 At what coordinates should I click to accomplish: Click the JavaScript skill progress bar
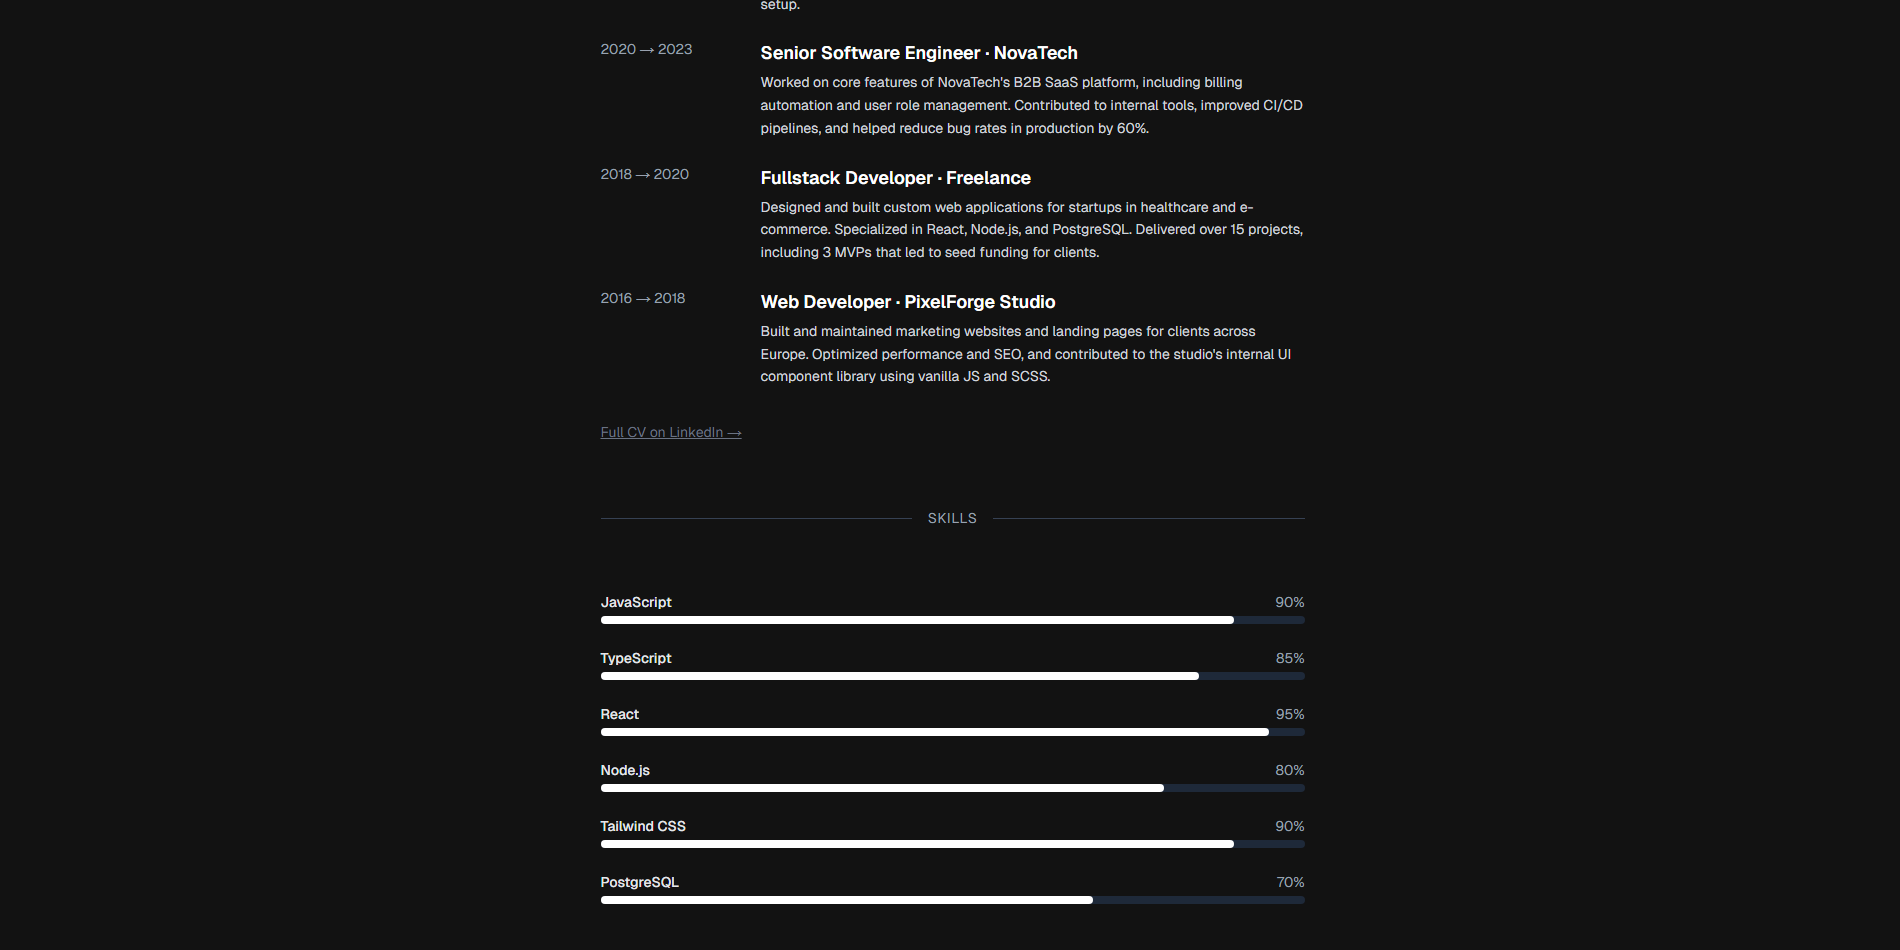tap(952, 620)
